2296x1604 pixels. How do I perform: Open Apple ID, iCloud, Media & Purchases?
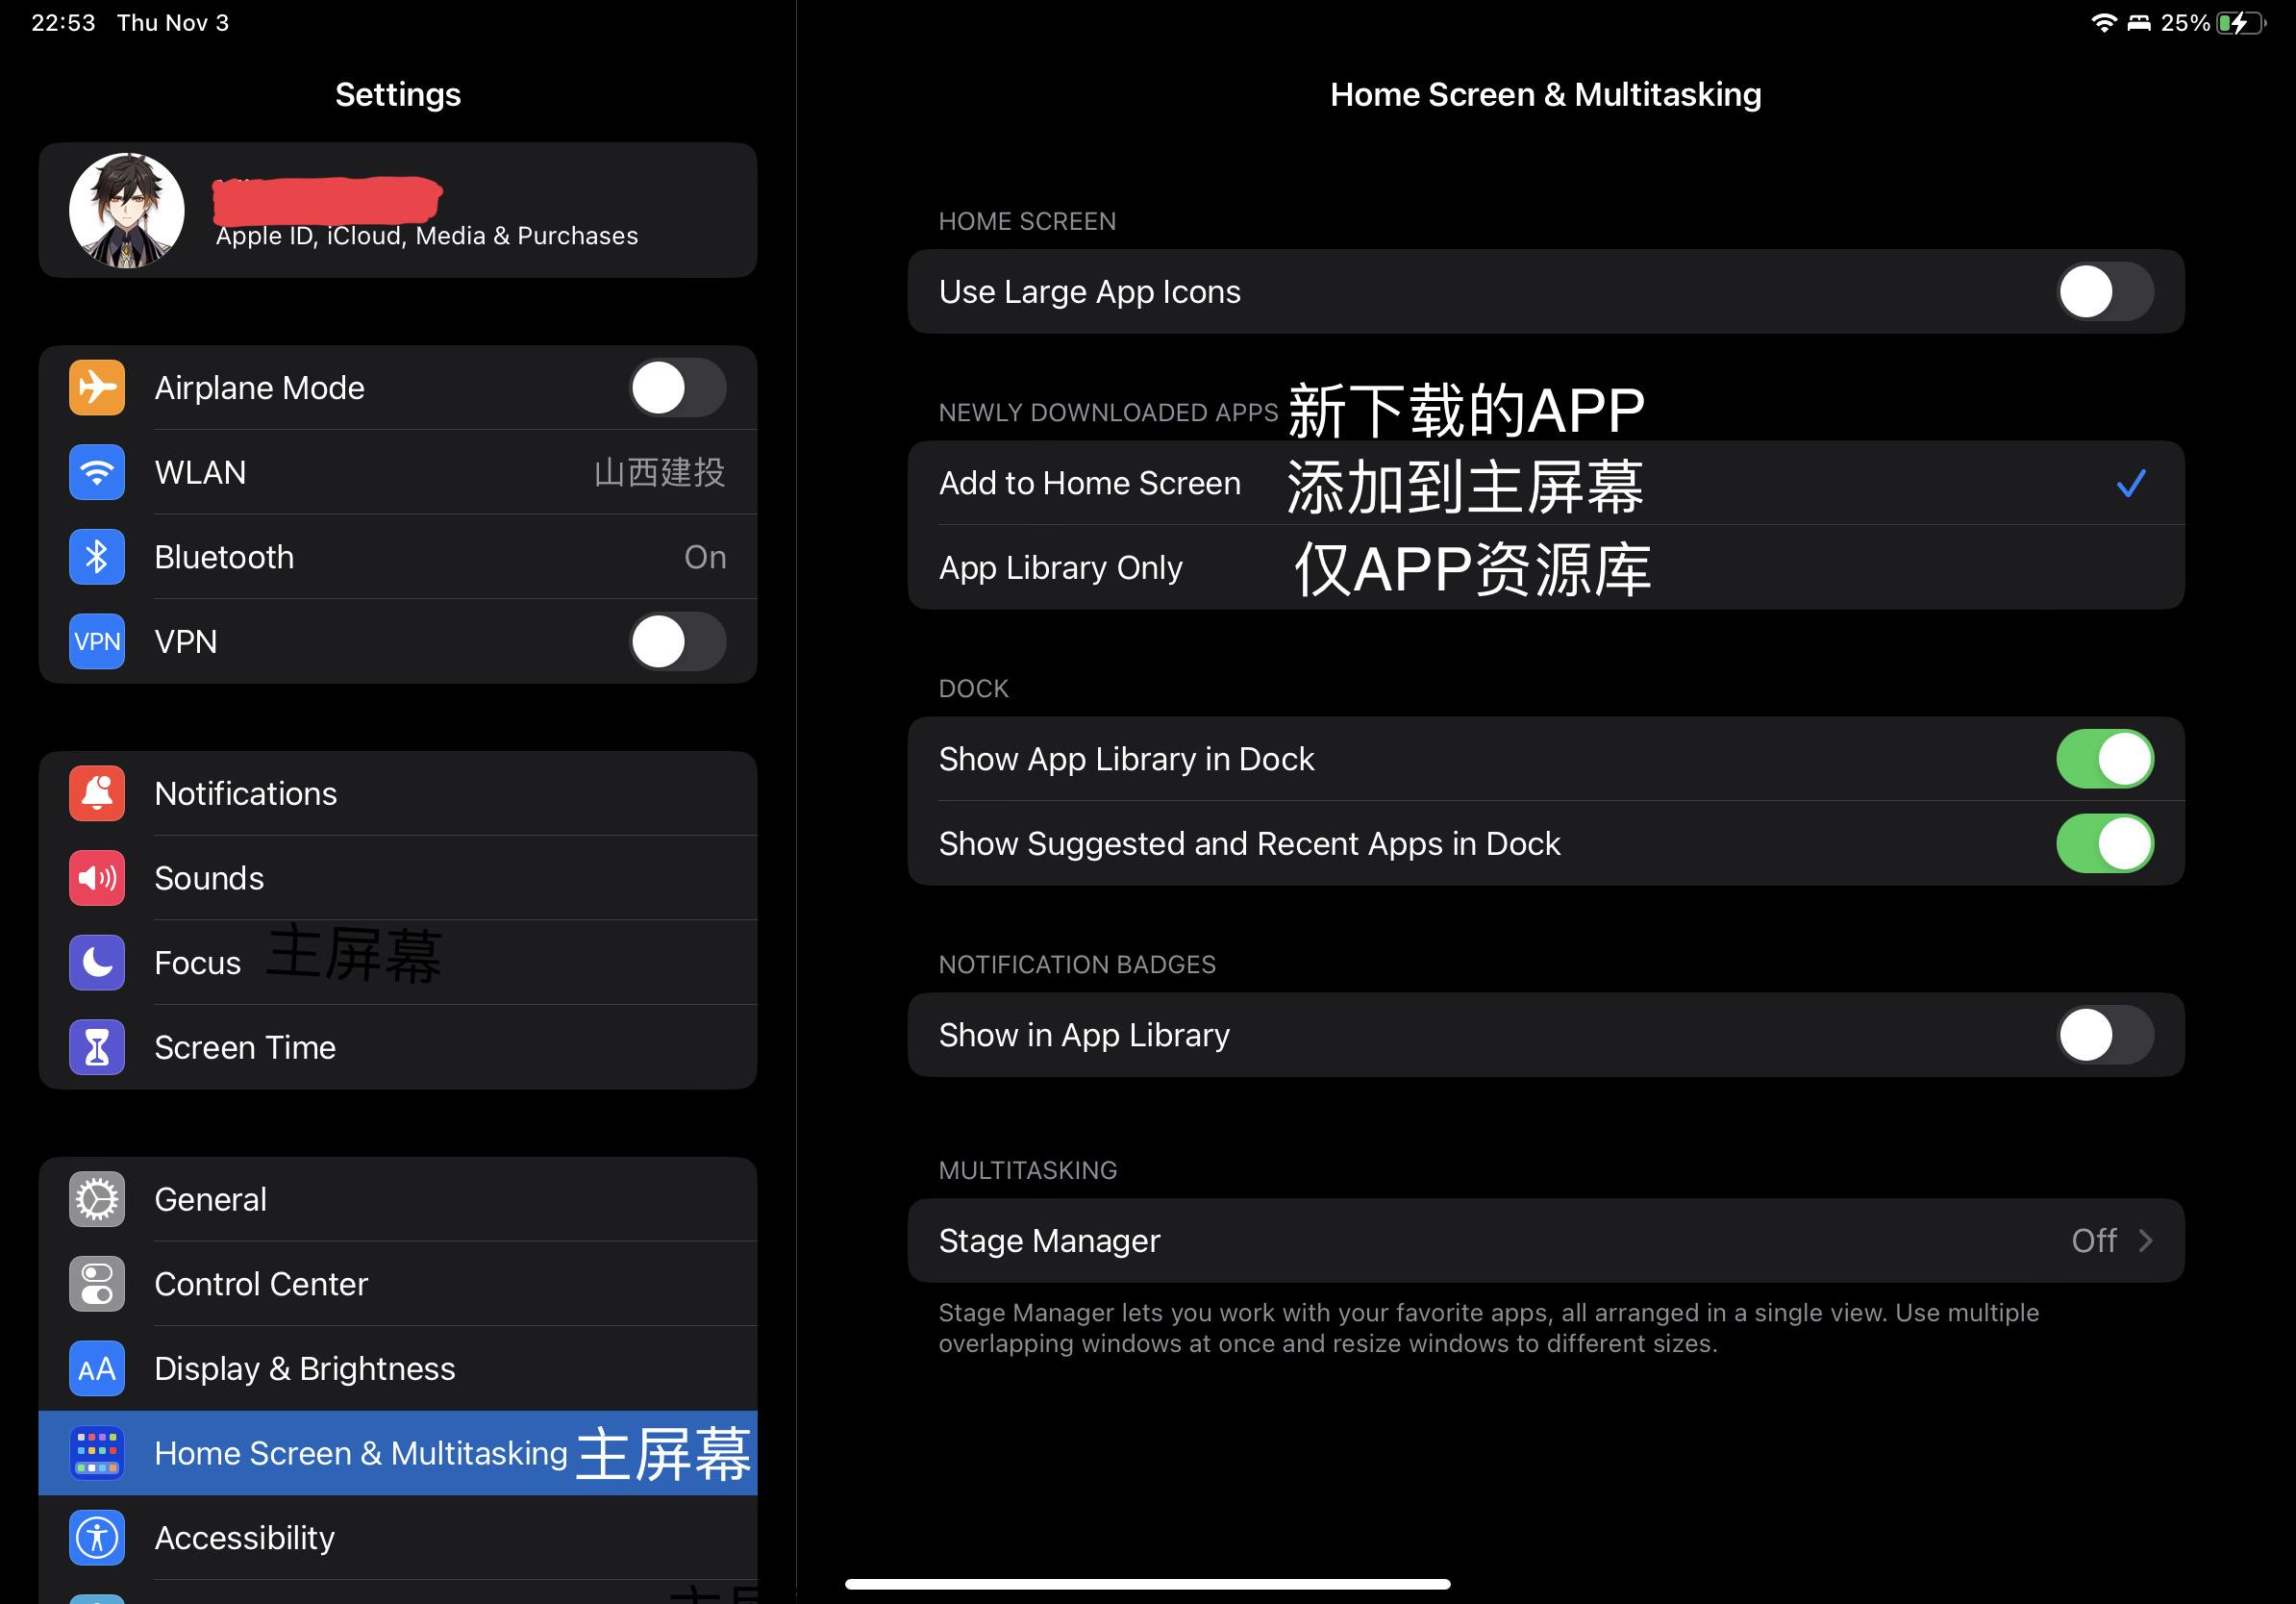pyautogui.click(x=398, y=210)
